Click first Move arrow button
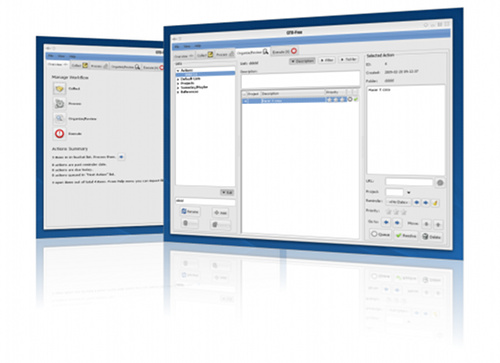 [x=426, y=224]
